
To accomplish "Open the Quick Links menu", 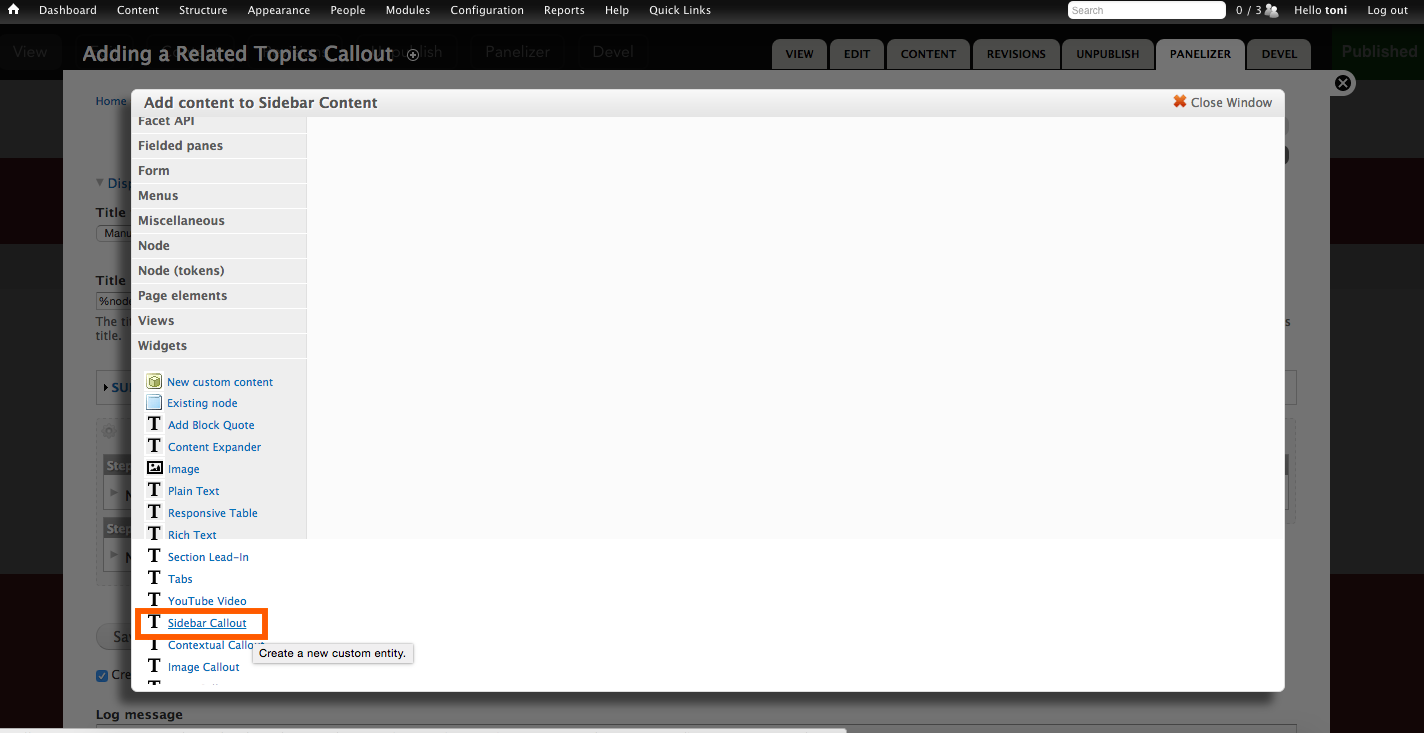I will (x=680, y=10).
